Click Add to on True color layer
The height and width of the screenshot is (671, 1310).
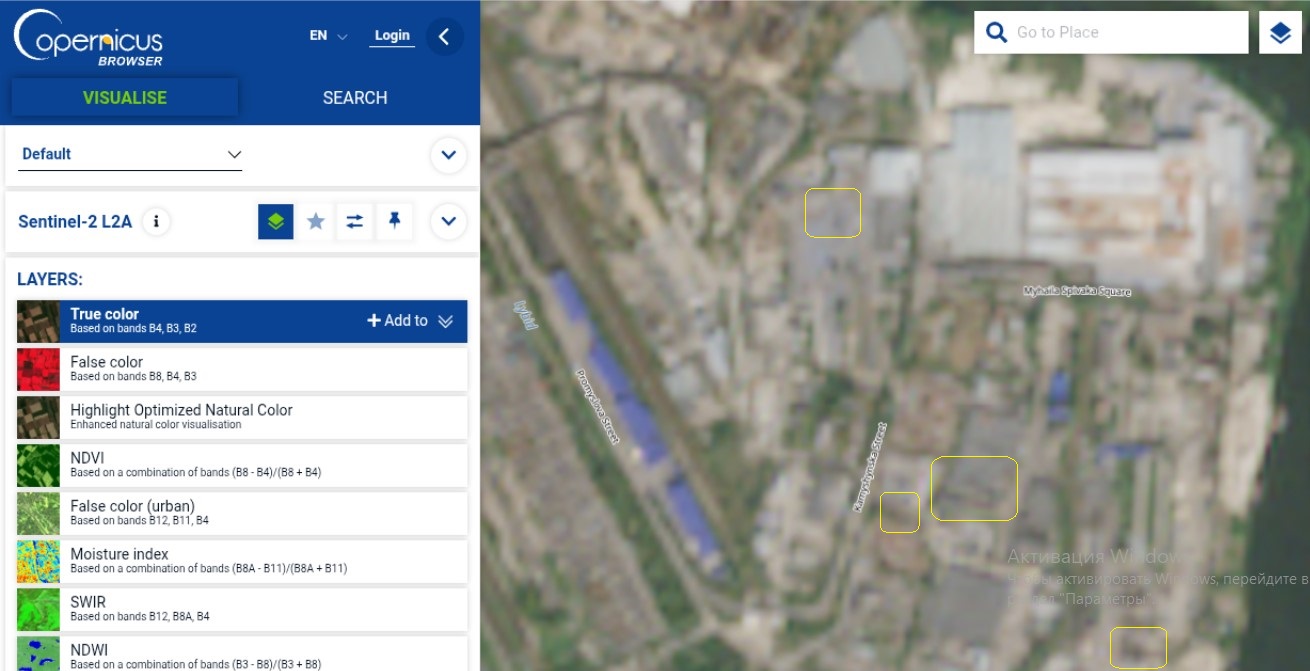398,321
